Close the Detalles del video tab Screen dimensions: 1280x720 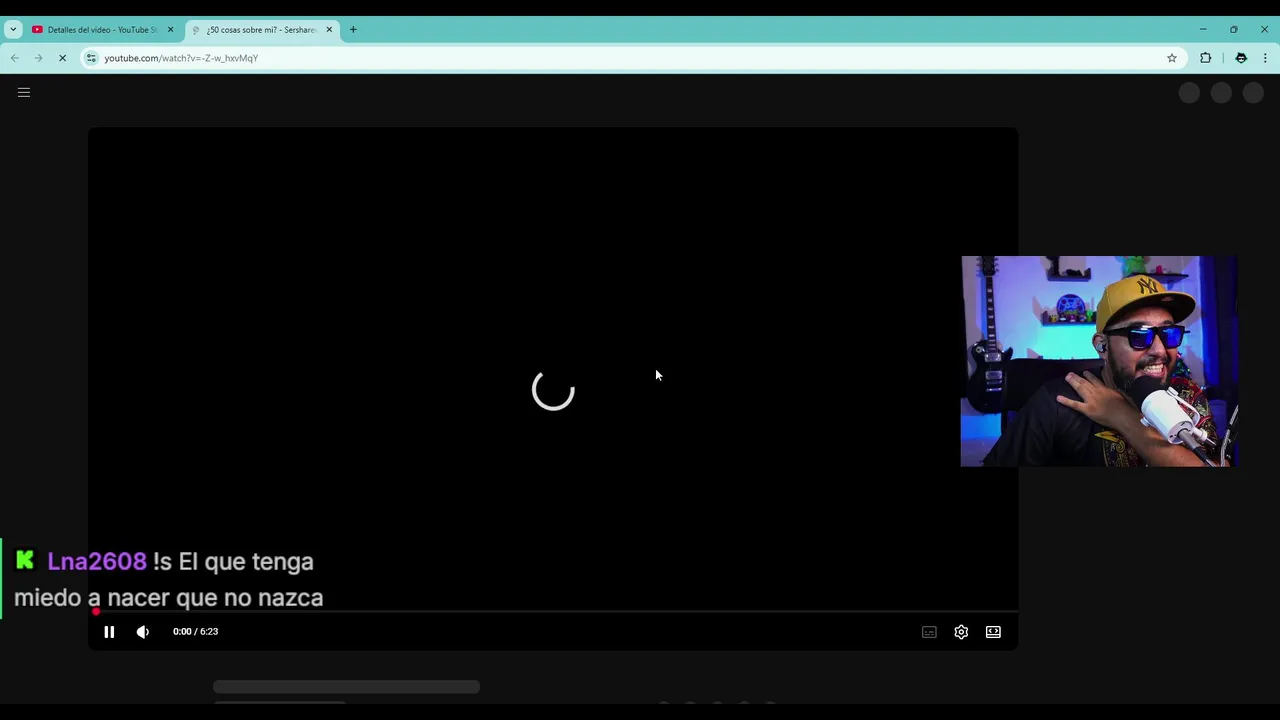tap(170, 30)
